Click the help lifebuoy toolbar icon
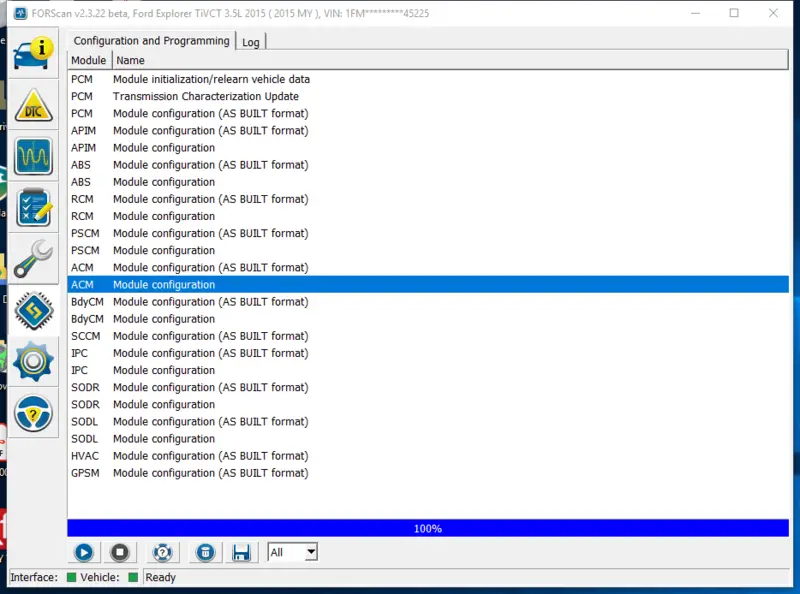800x594 pixels. coord(163,552)
